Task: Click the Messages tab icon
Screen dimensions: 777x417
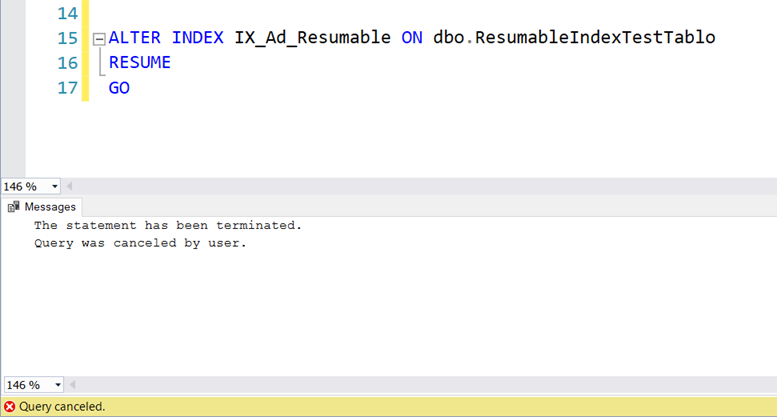Action: coord(13,207)
